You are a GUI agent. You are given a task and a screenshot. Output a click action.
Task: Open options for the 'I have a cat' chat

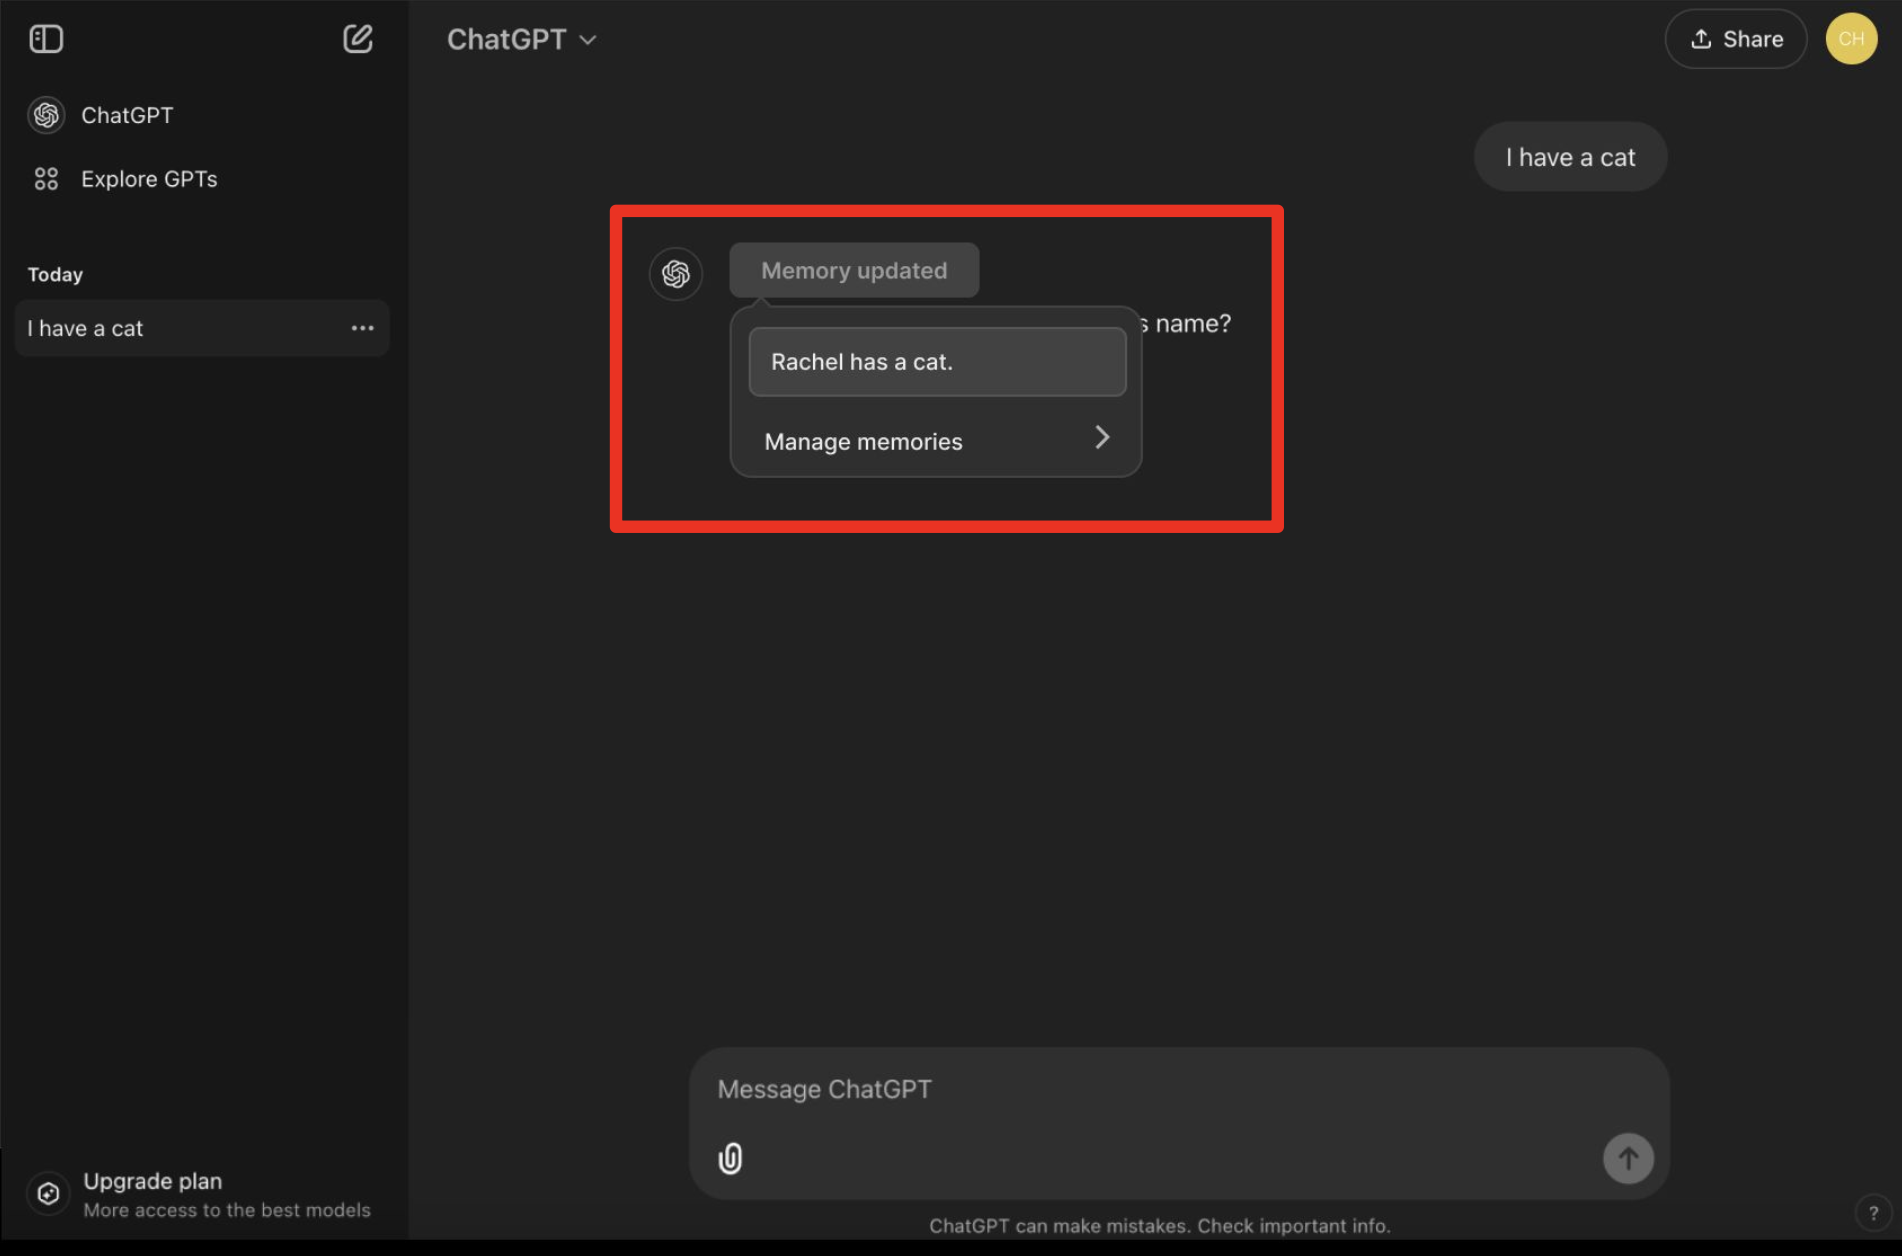(362, 328)
